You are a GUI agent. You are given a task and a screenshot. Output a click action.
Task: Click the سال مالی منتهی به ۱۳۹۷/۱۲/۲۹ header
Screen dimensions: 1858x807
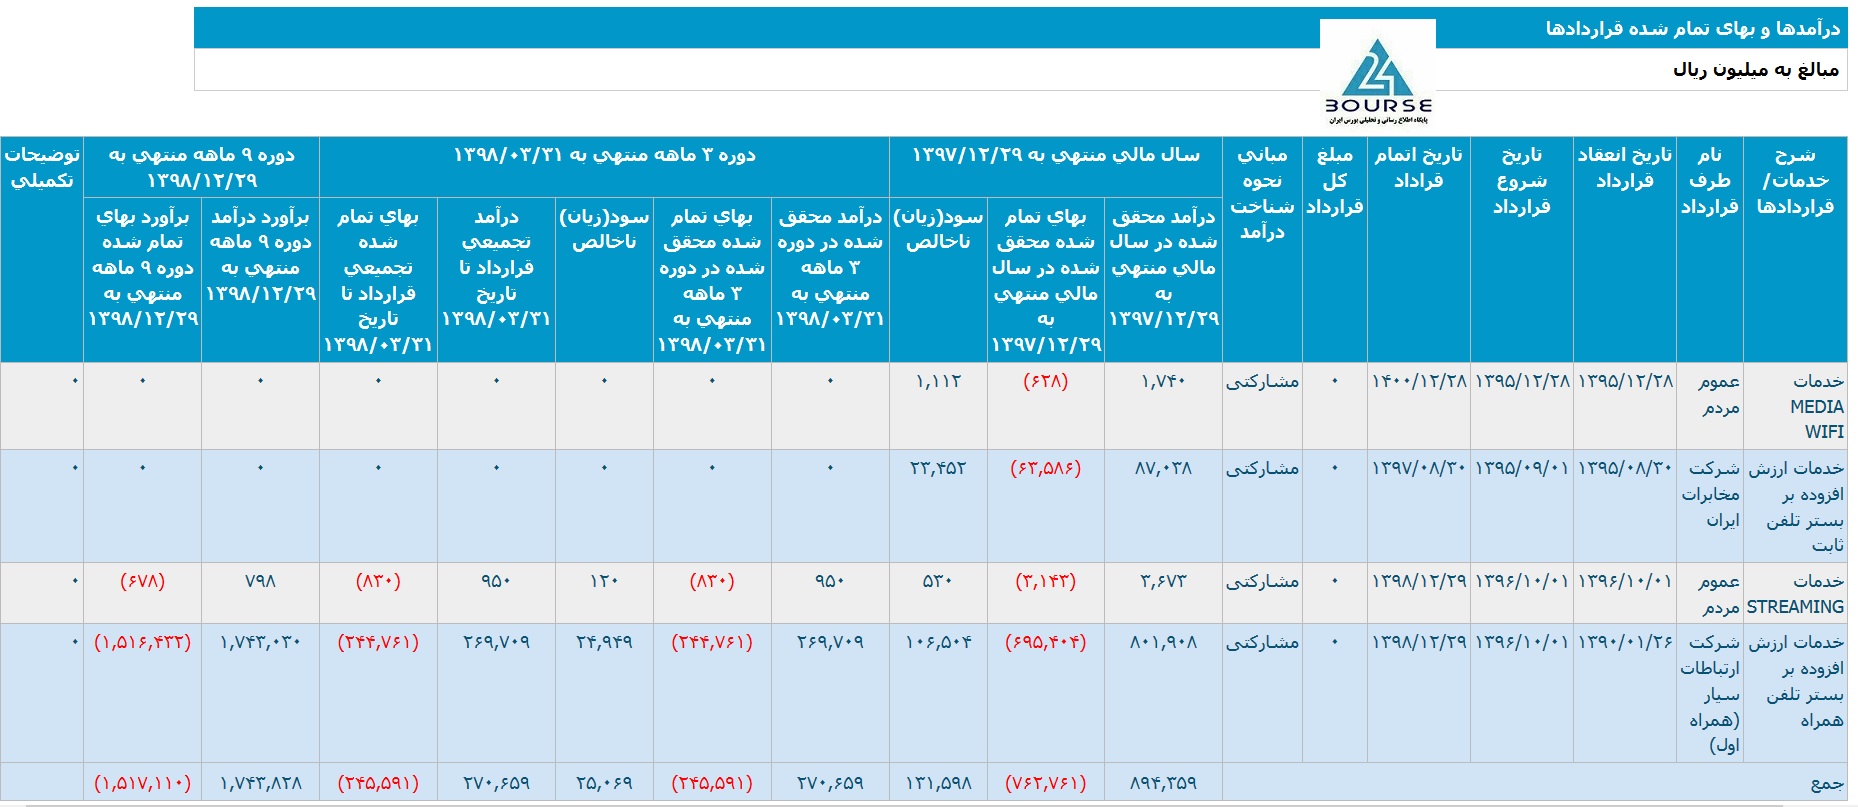coord(1055,155)
